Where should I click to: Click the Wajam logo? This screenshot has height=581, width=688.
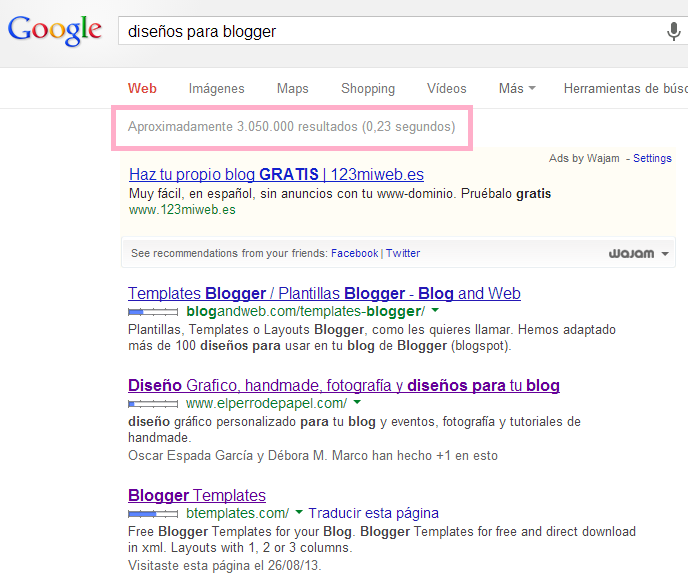[x=631, y=254]
